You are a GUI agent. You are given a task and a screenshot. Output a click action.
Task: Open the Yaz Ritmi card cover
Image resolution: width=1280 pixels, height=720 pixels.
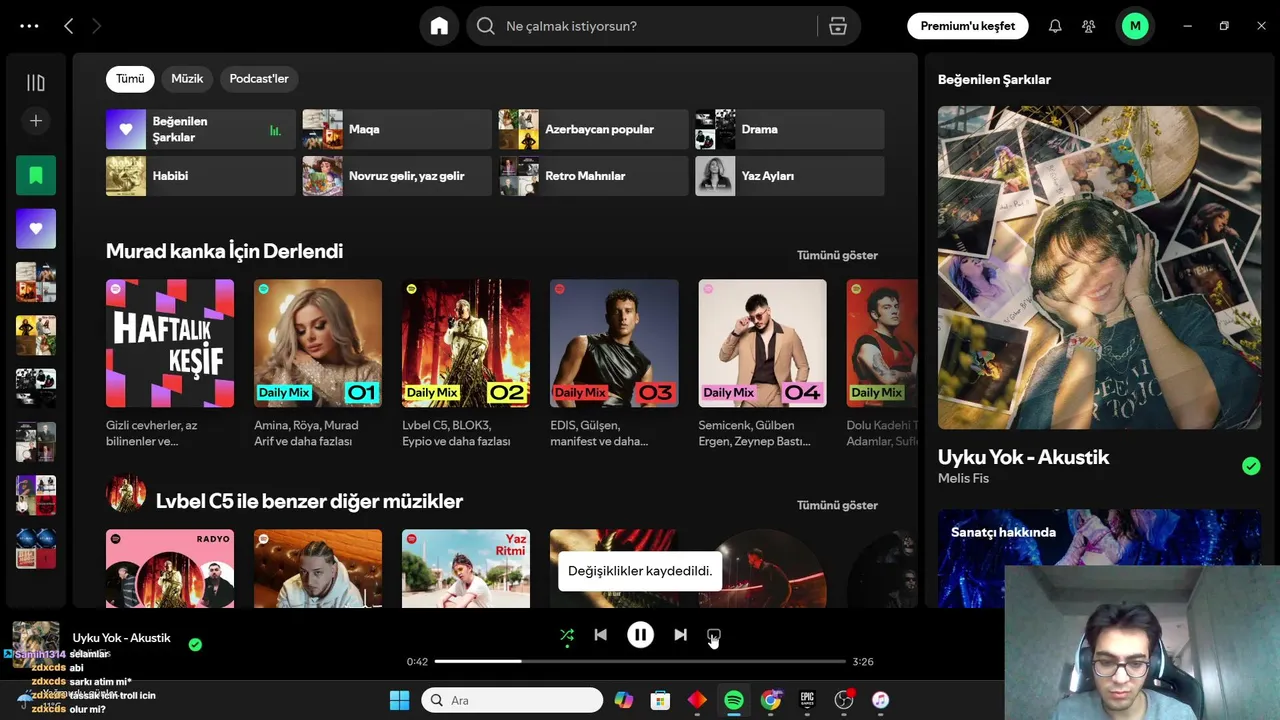pos(466,568)
